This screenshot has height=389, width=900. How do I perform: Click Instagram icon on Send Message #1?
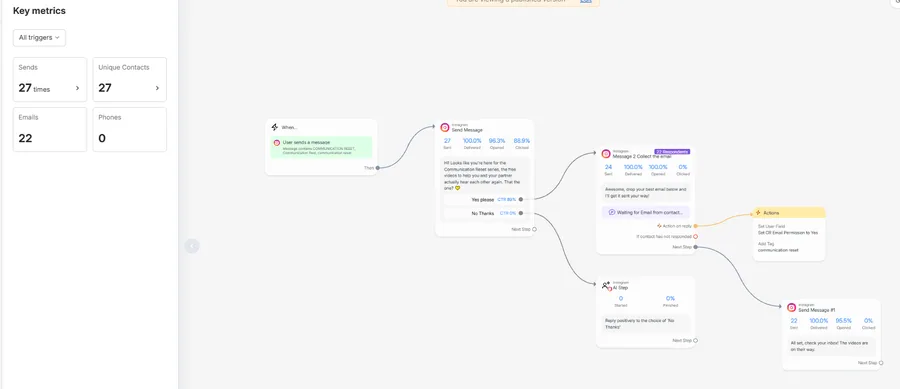[792, 308]
